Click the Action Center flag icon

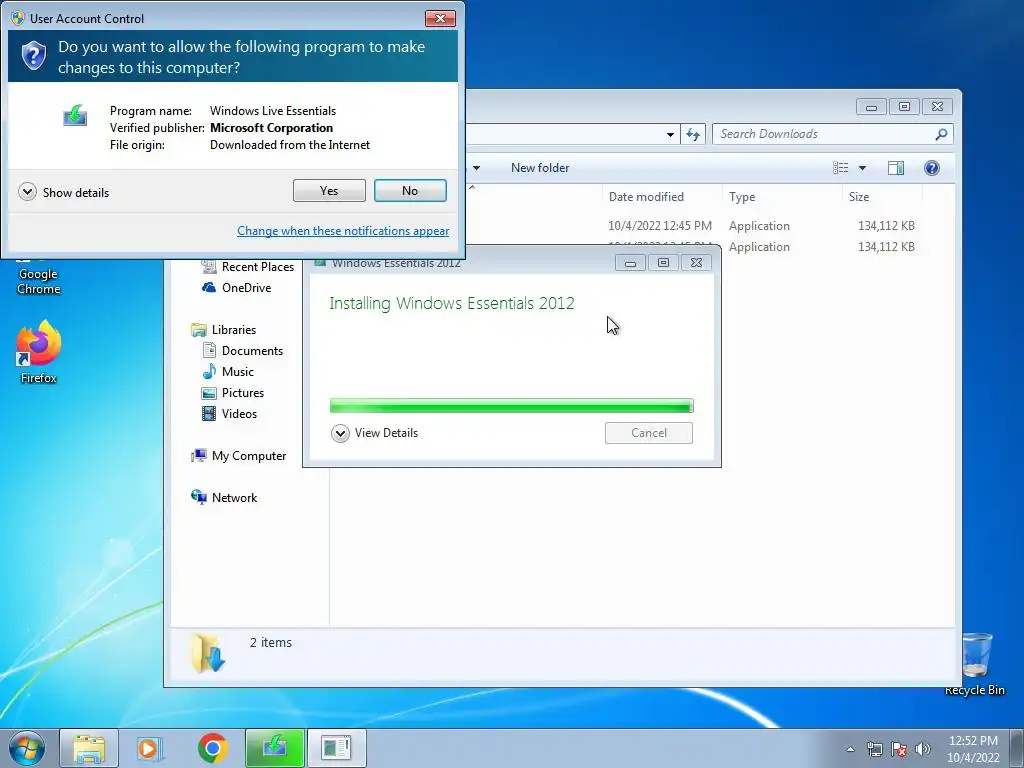pos(899,749)
